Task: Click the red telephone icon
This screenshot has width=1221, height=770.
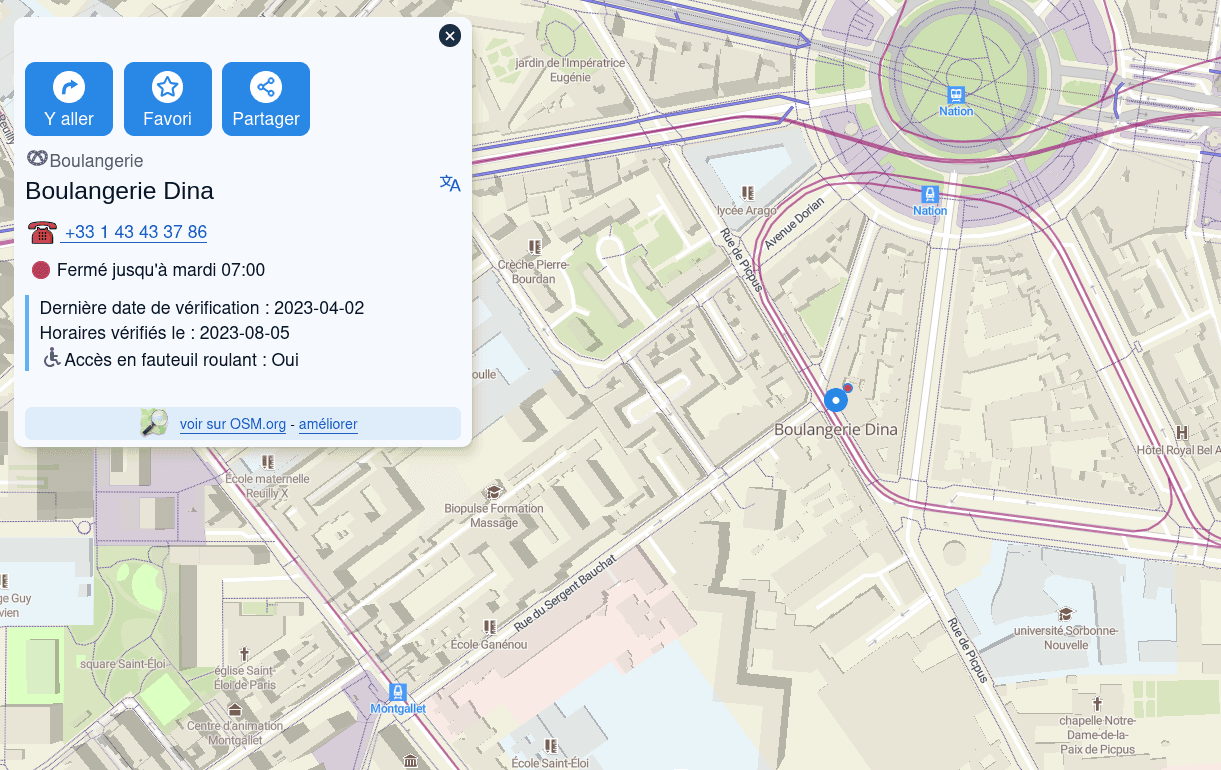Action: 42,232
